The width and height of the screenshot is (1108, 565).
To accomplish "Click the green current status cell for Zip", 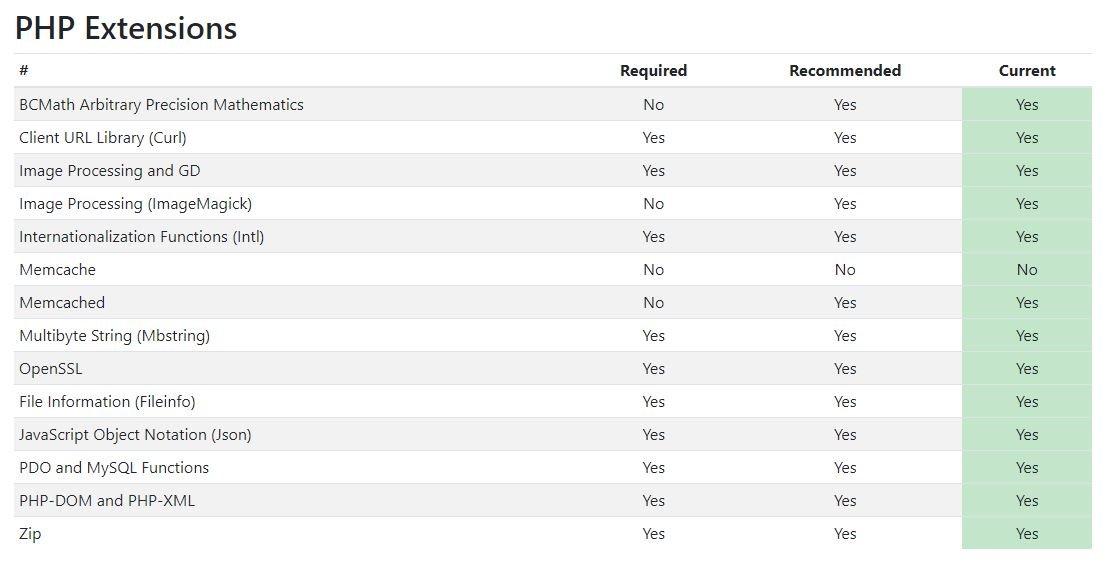I will pyautogui.click(x=1027, y=533).
